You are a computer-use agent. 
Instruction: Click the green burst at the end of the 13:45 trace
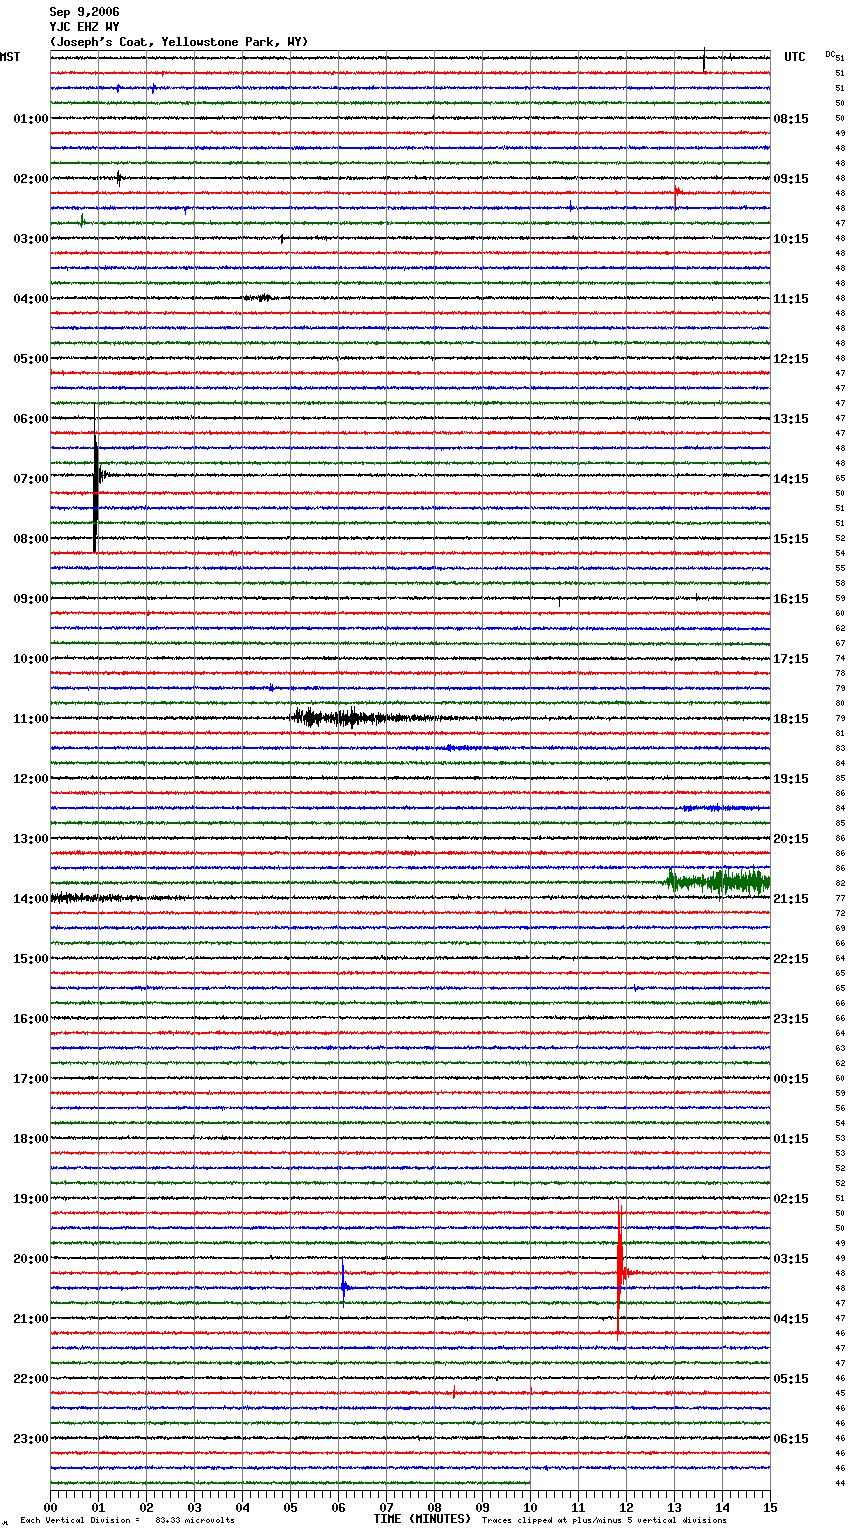coord(718,882)
